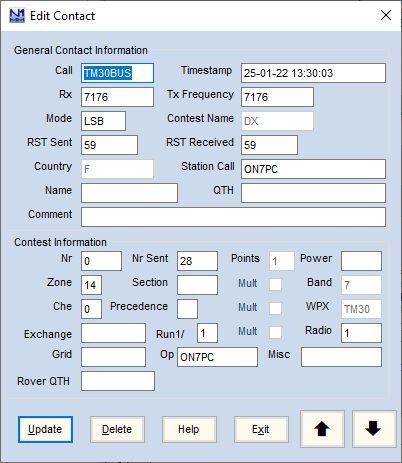The height and width of the screenshot is (463, 402).
Task: Click the Station Call field with ON7PC
Action: coord(313,169)
